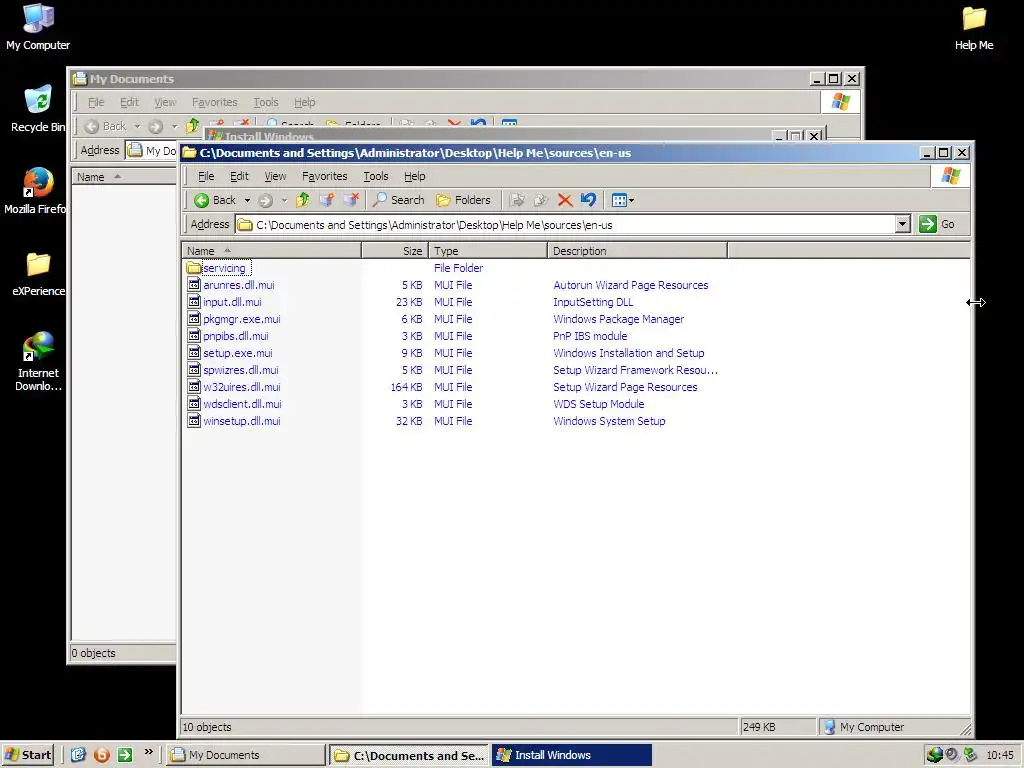
Task: Switch to Install Windows taskbar button
Action: tap(571, 755)
